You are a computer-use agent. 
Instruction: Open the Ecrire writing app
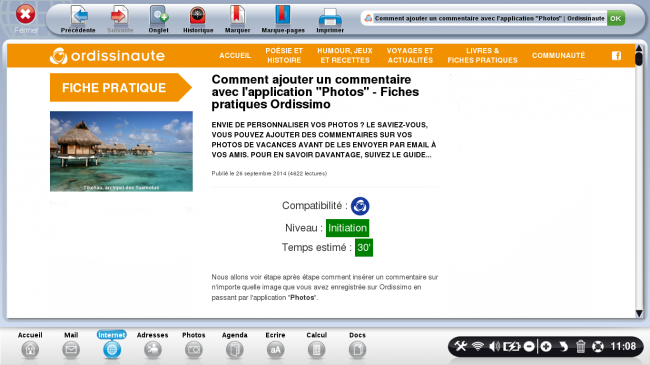275,345
